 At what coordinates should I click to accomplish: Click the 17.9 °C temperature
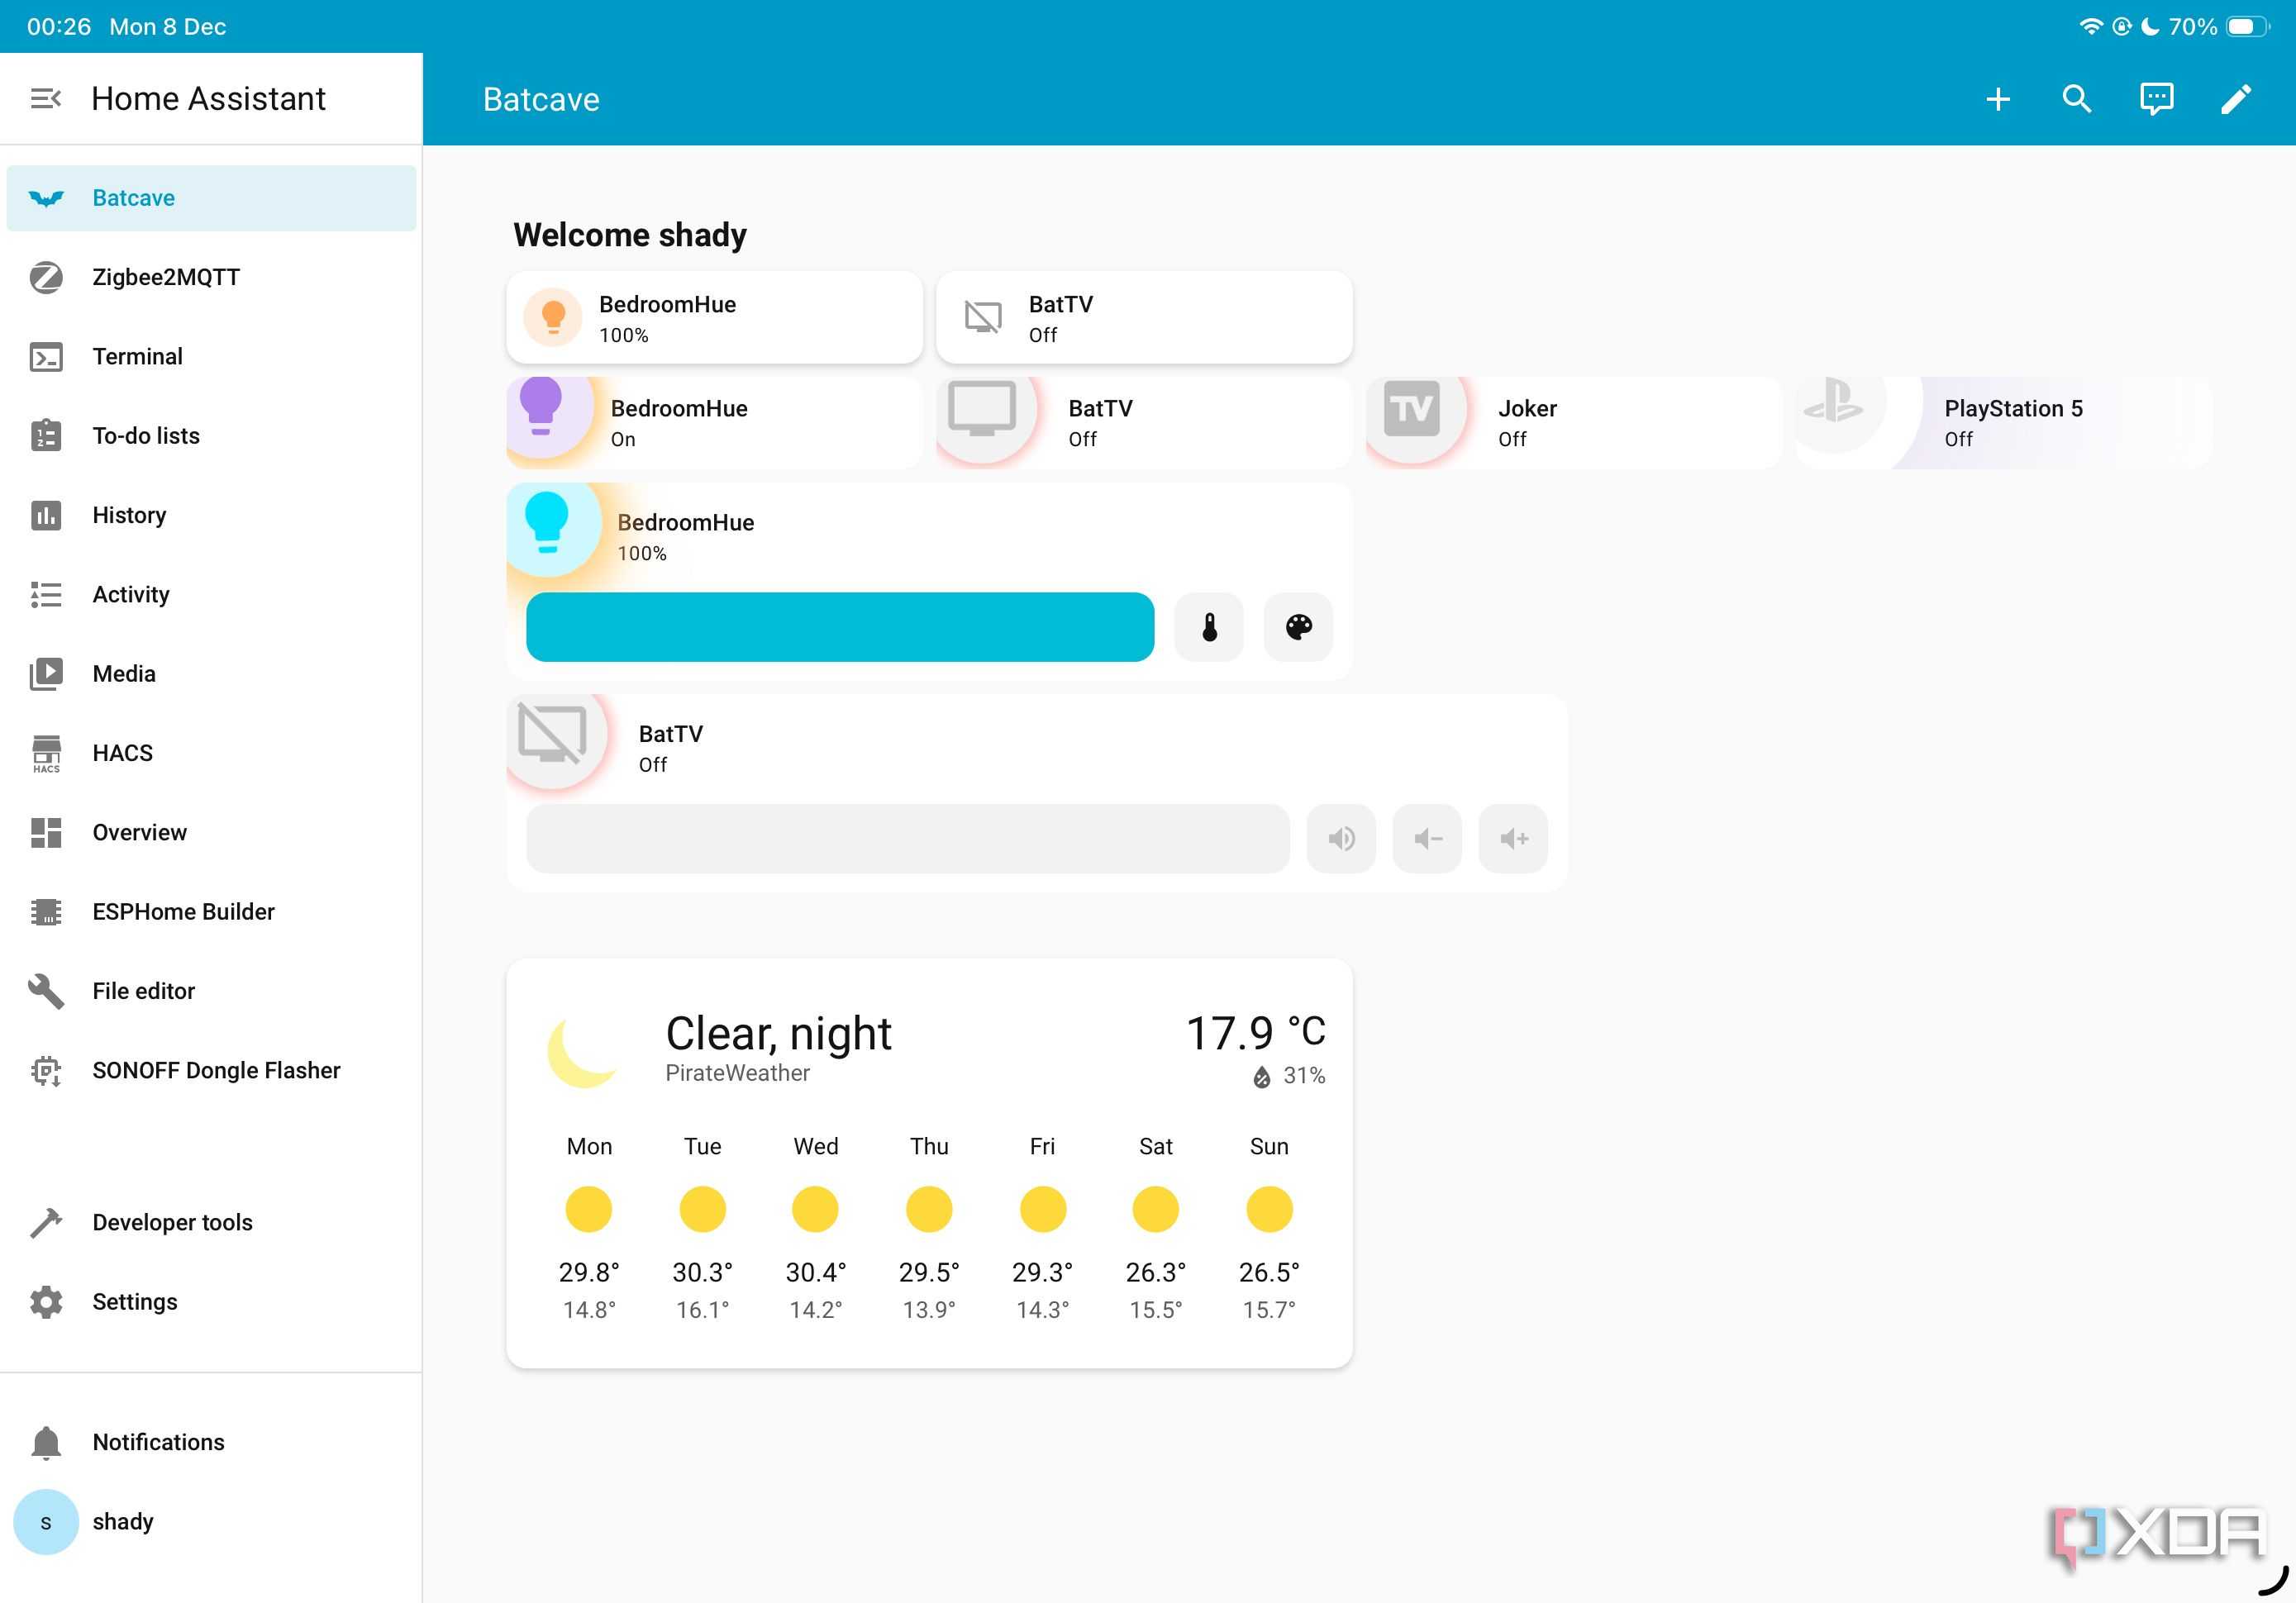(1255, 1033)
